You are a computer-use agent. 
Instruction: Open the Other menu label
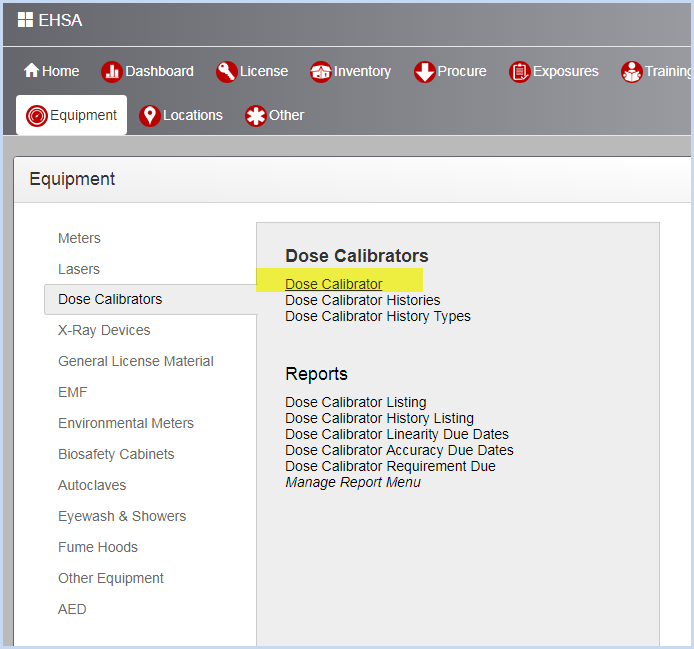pyautogui.click(x=286, y=116)
